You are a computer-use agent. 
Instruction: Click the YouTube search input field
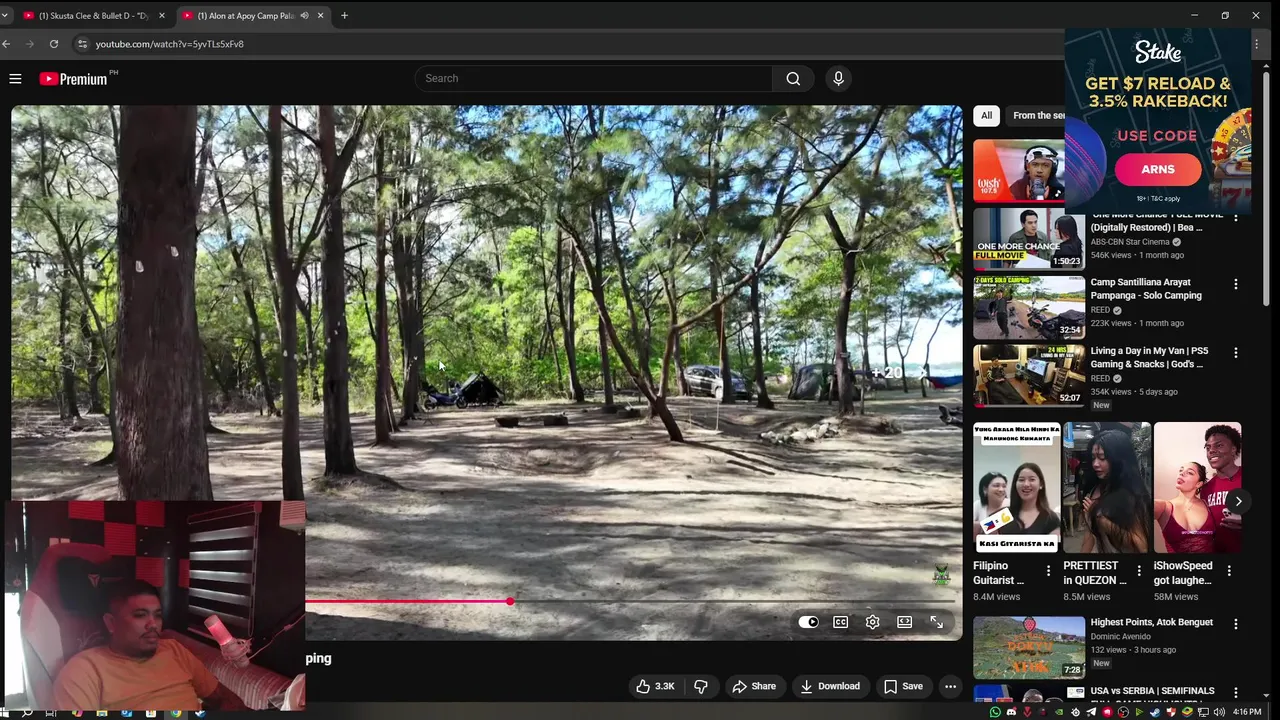593,78
